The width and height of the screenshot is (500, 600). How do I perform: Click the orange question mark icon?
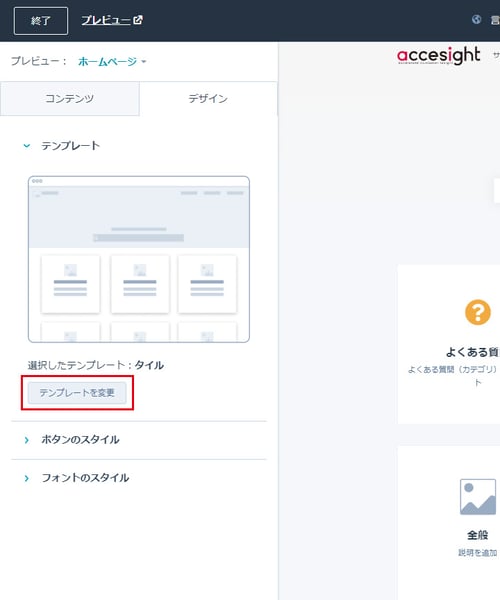478,312
